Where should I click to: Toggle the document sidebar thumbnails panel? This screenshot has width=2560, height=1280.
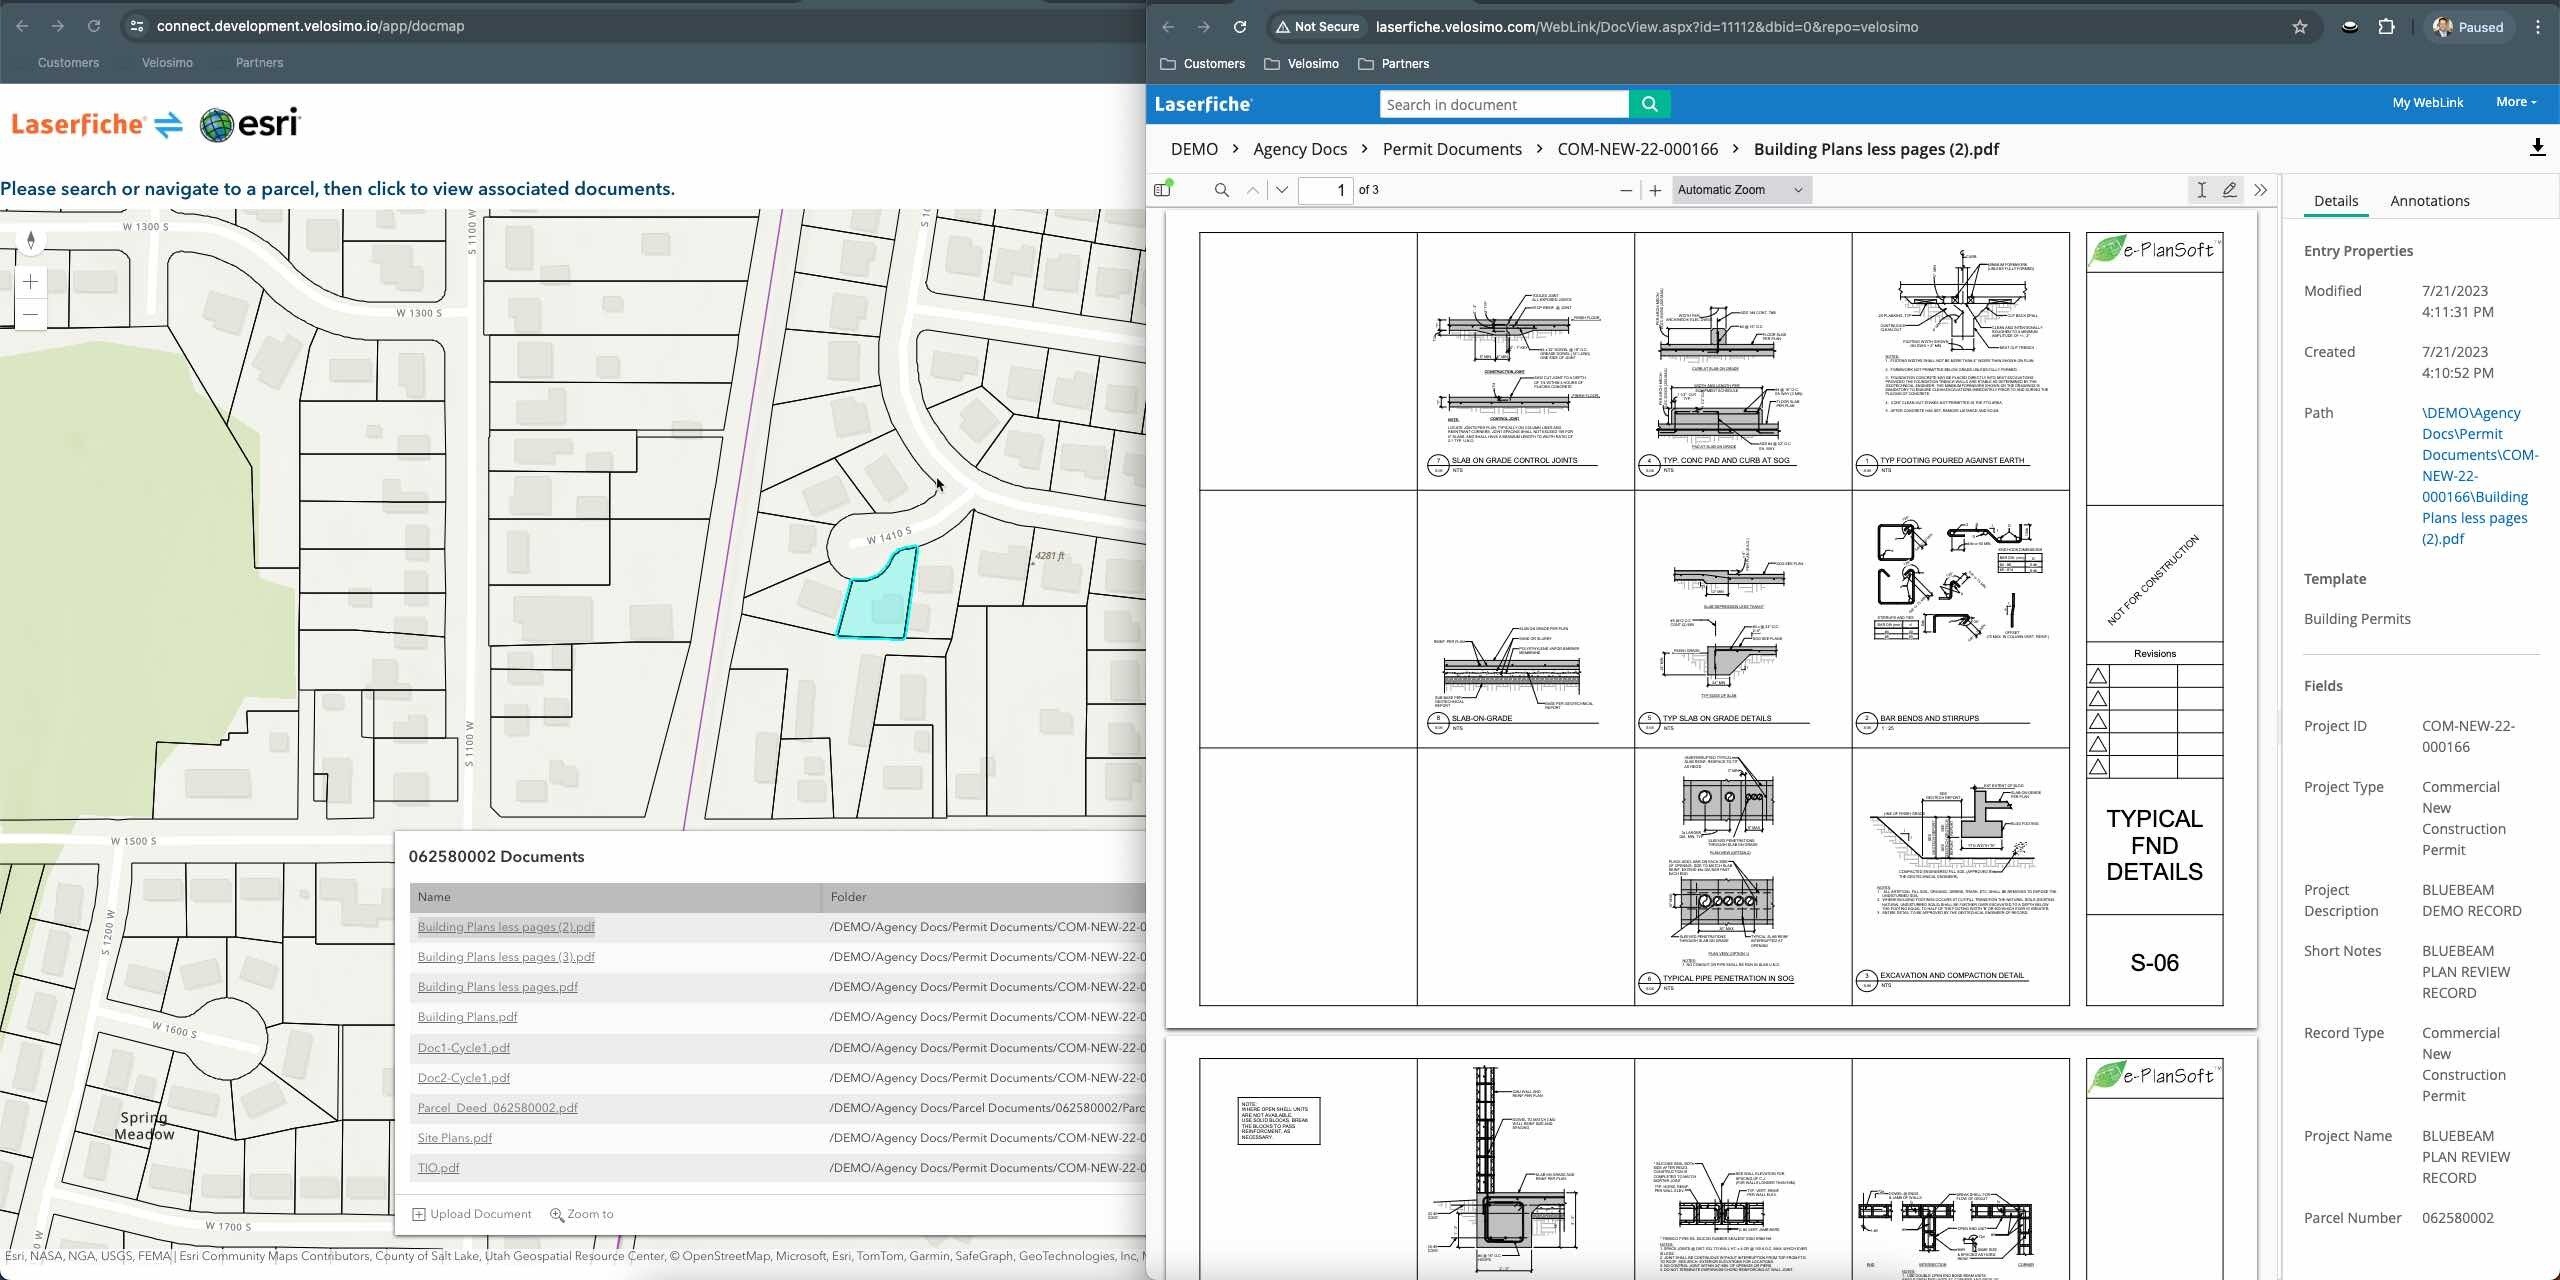coord(1163,189)
